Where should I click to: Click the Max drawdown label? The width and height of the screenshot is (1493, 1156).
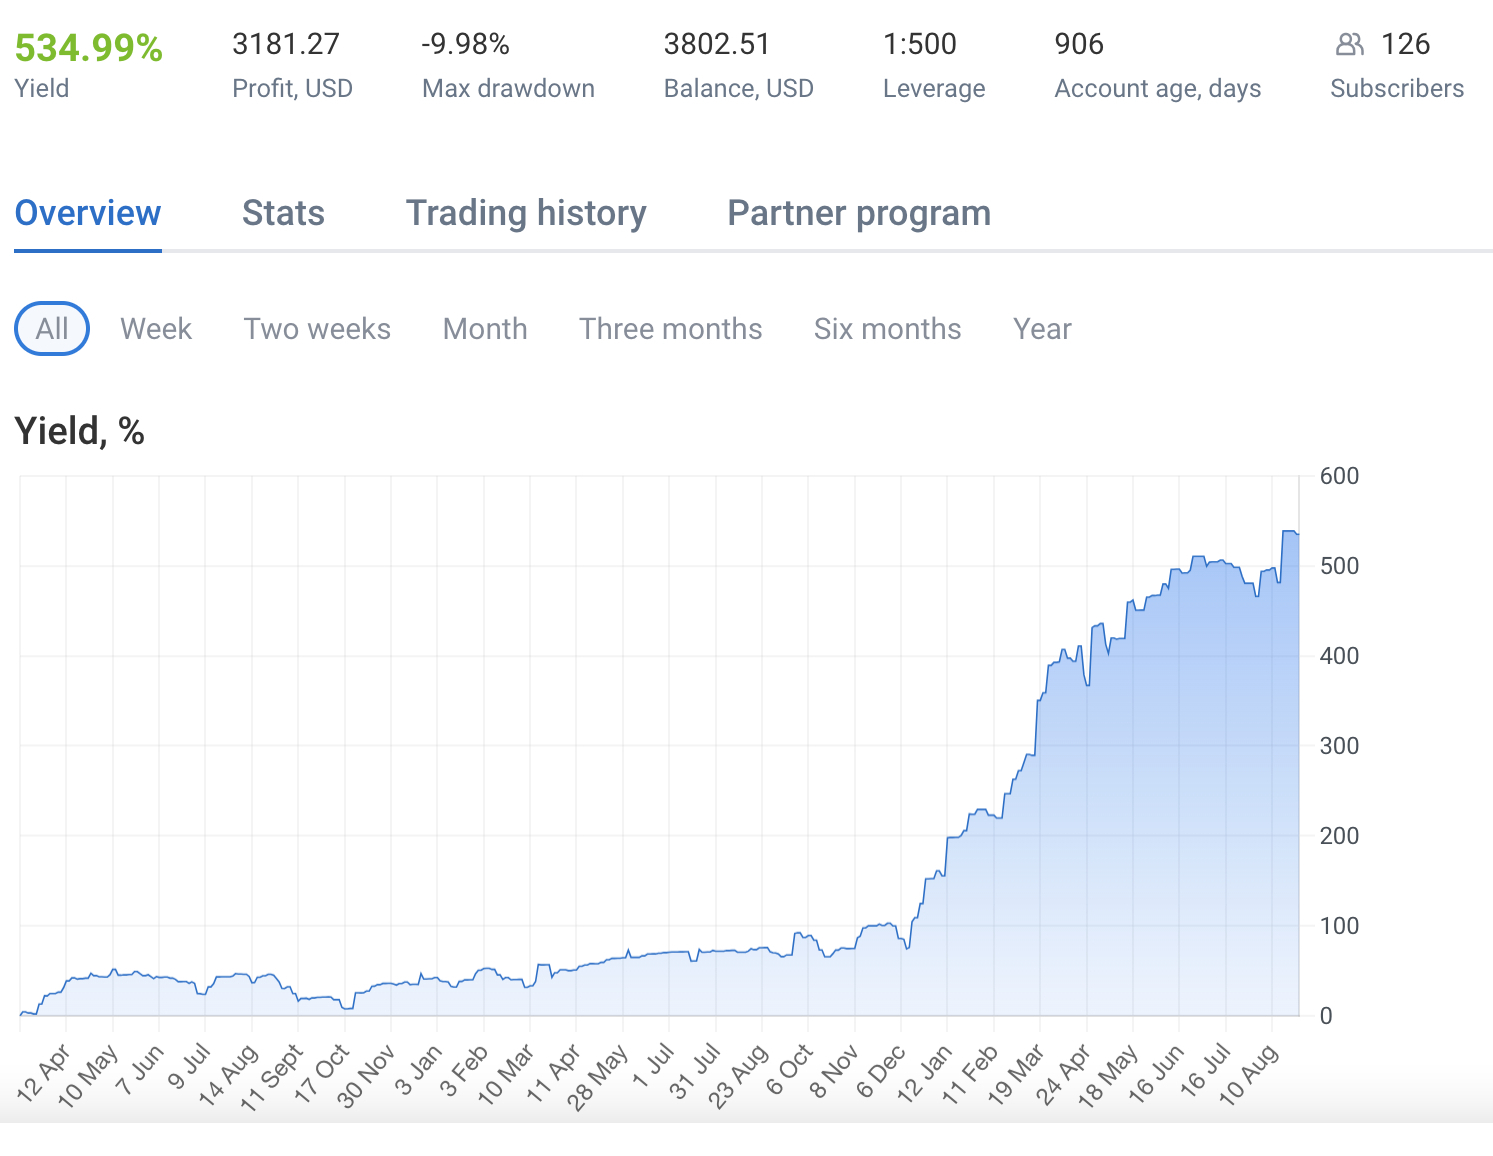pos(508,88)
